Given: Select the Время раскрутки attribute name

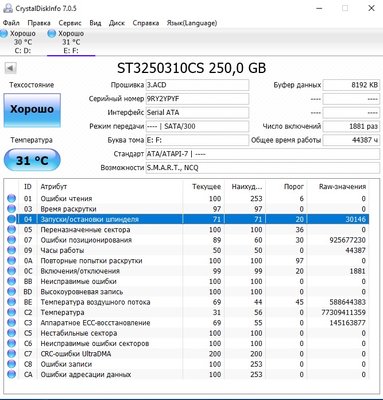Looking at the screenshot, I should [68, 209].
